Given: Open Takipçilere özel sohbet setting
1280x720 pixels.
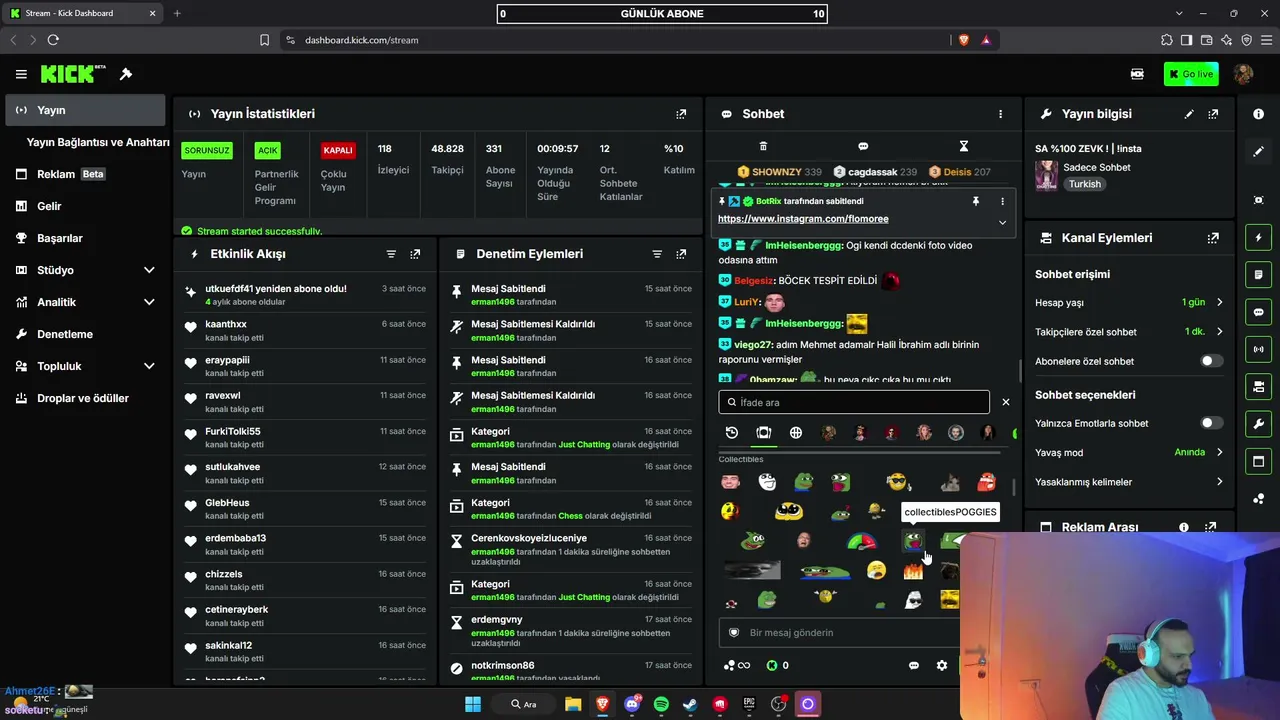Looking at the screenshot, I should pyautogui.click(x=1129, y=332).
